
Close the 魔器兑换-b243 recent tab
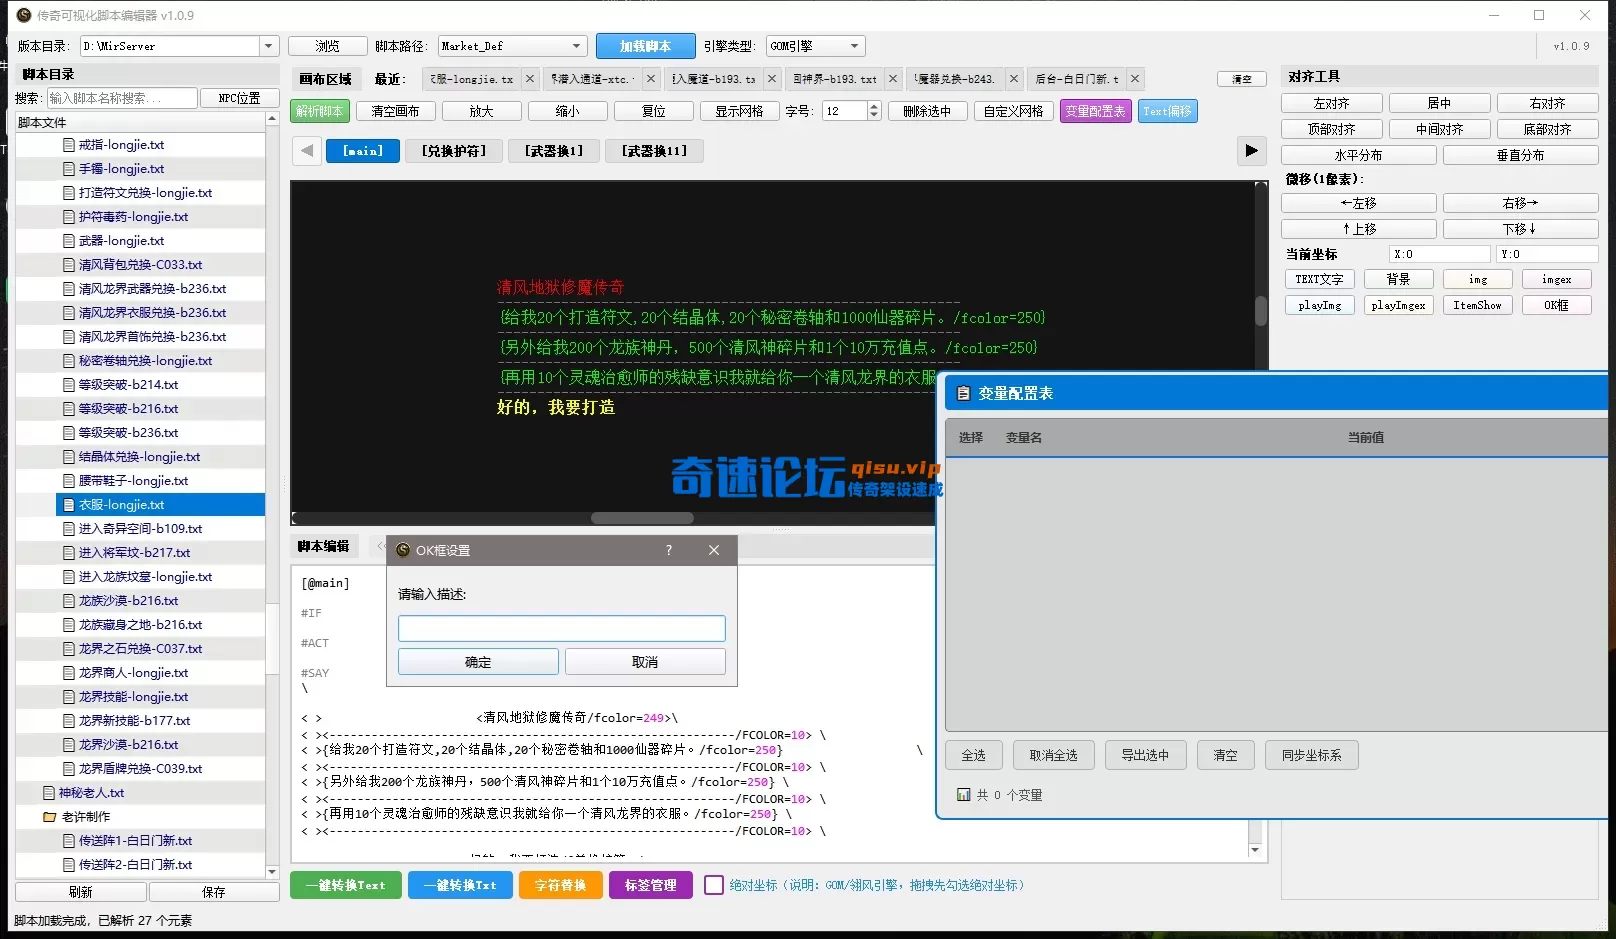[1014, 79]
